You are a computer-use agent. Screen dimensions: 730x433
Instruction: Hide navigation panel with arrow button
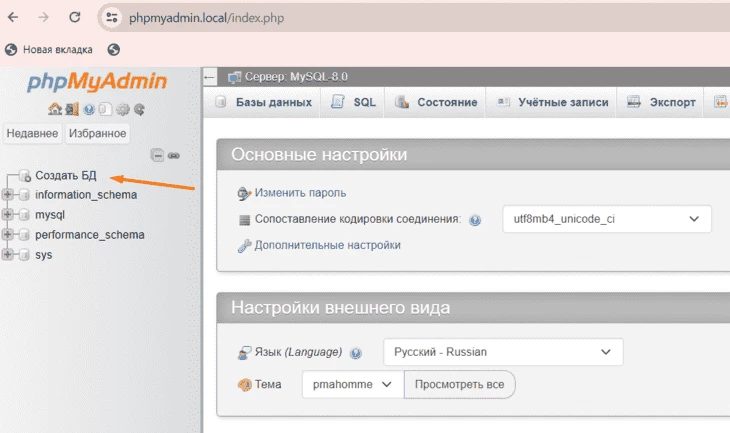(210, 77)
